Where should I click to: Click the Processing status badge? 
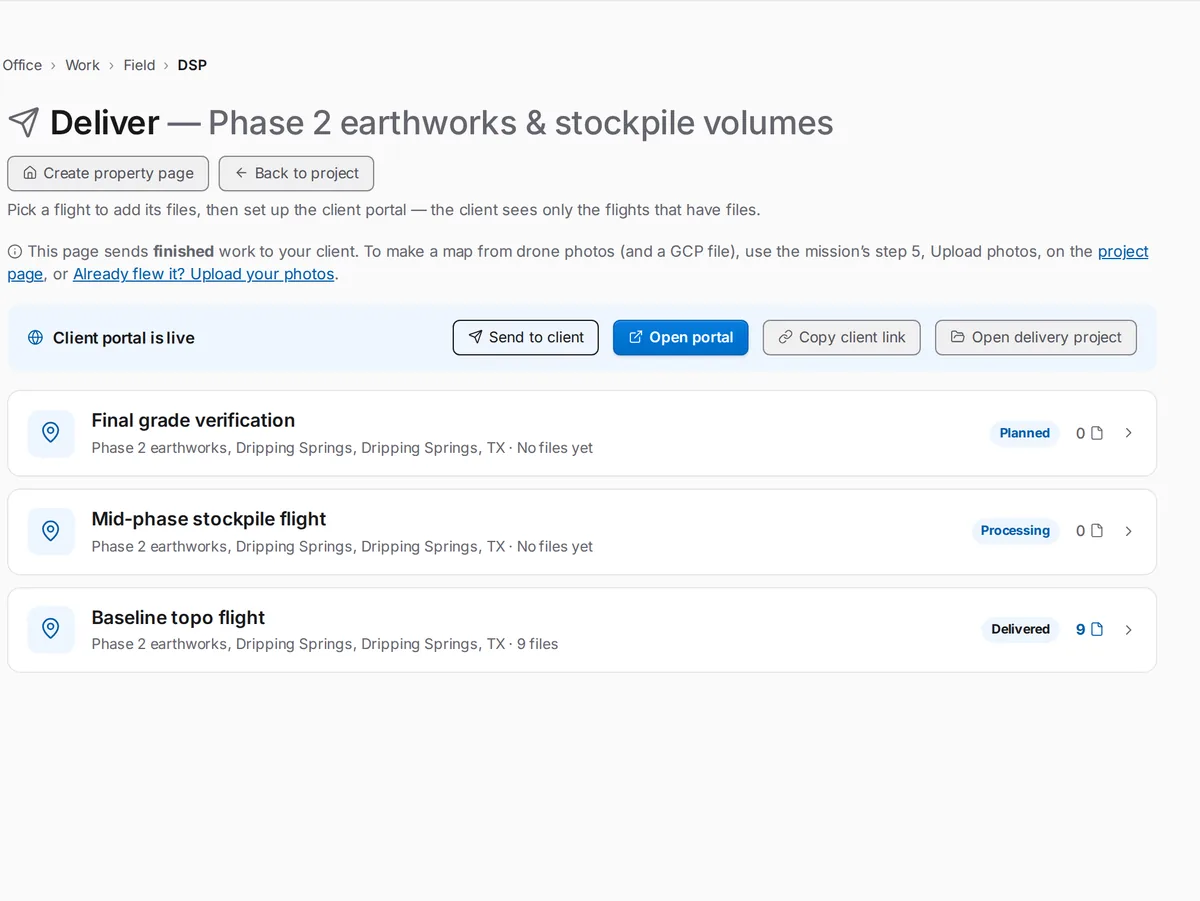(x=1015, y=531)
